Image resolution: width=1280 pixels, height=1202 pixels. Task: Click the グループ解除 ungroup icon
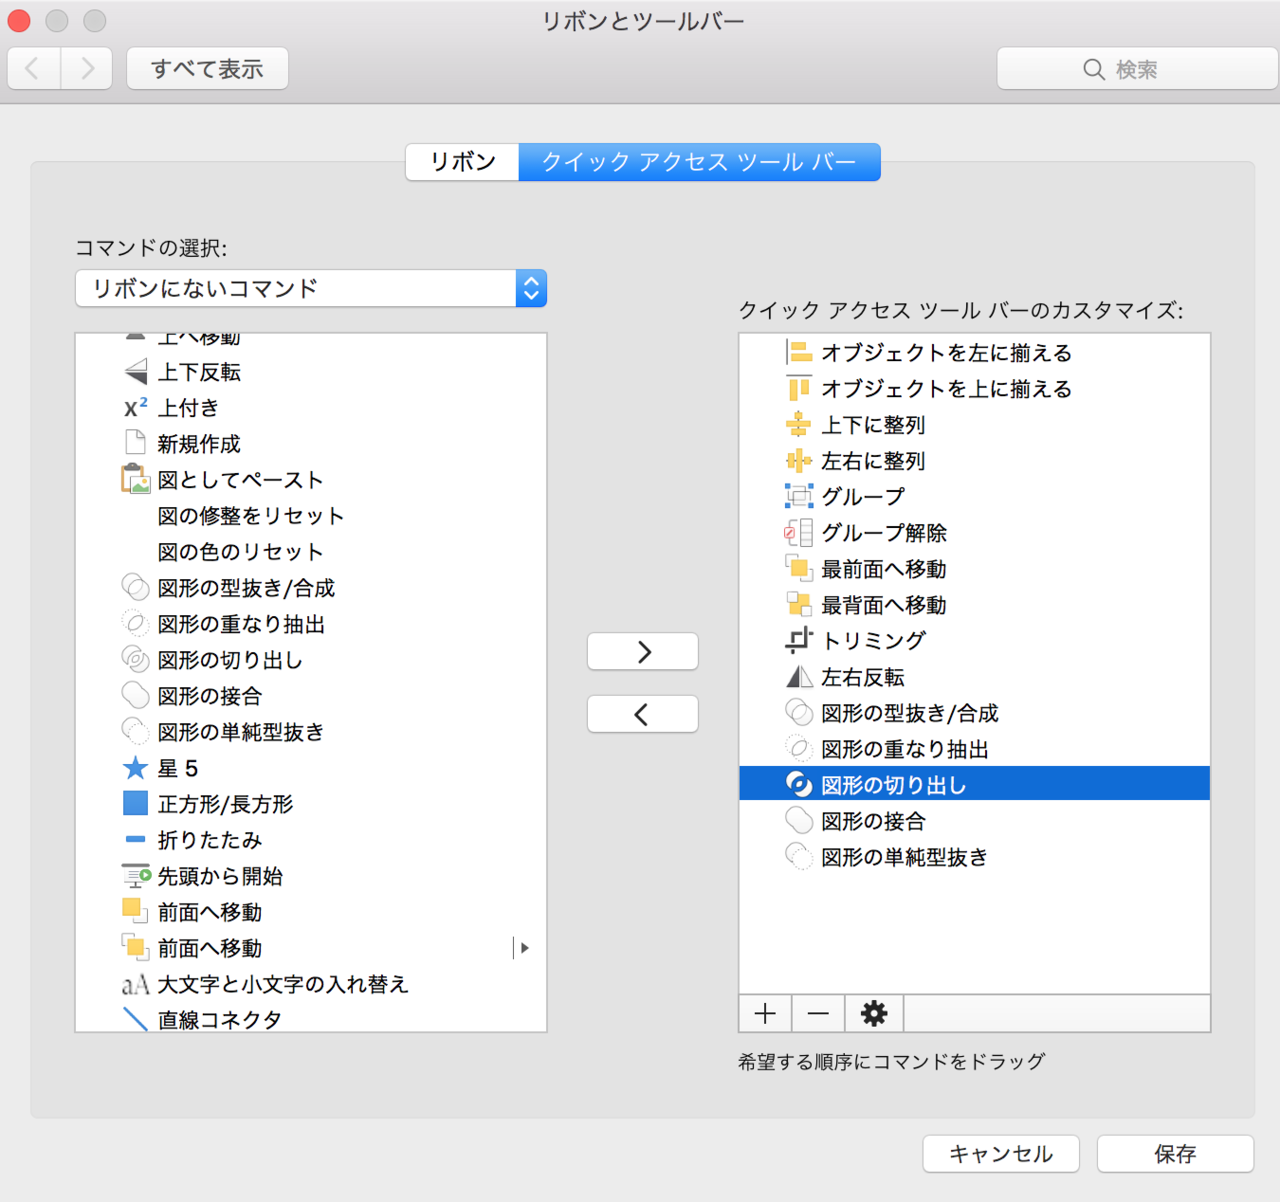(x=798, y=532)
